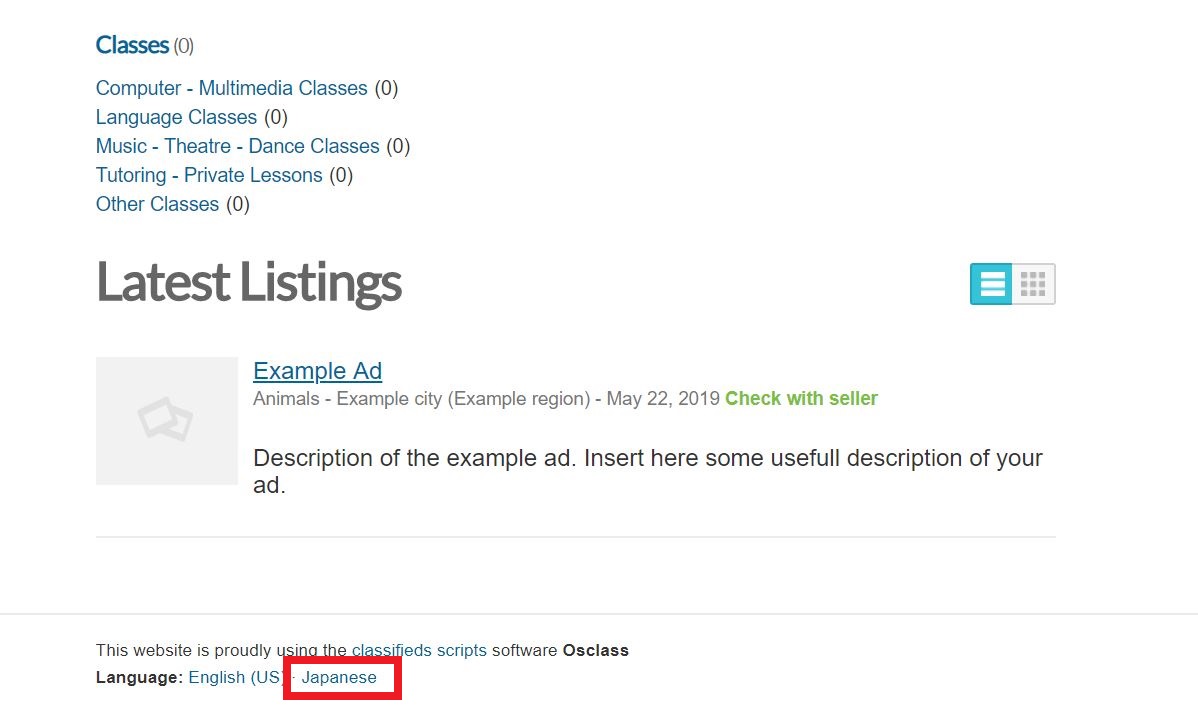The width and height of the screenshot is (1198, 718).
Task: Click the (0) count beside Classes heading
Action: [x=183, y=46]
